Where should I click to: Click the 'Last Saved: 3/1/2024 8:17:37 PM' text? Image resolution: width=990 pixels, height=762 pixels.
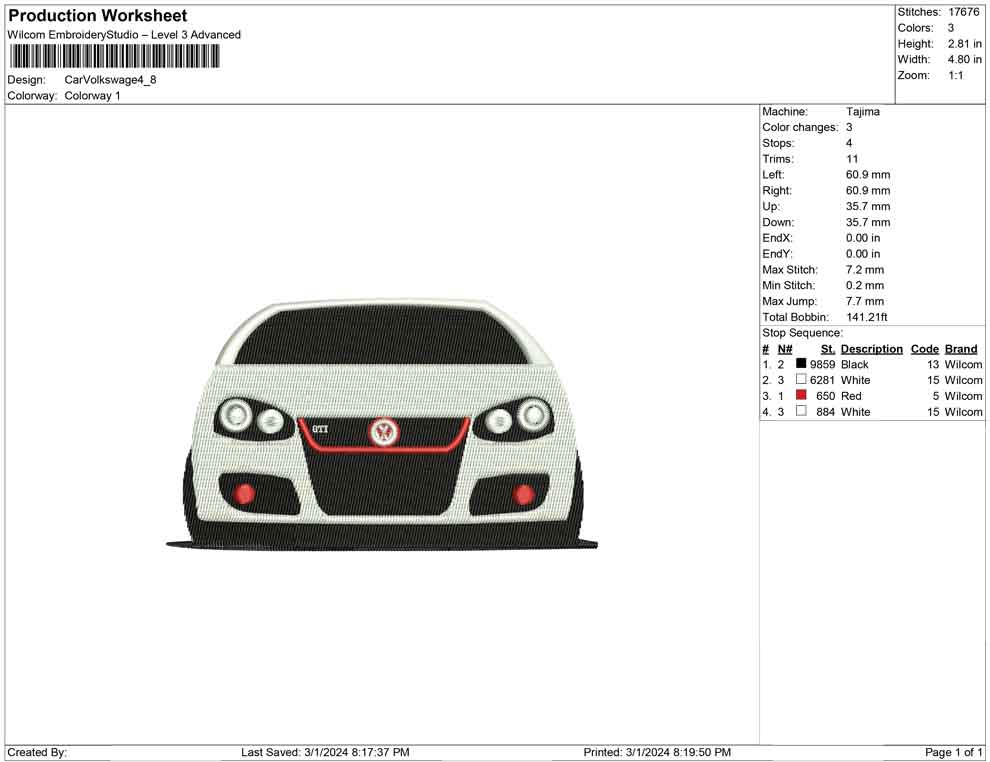[325, 752]
